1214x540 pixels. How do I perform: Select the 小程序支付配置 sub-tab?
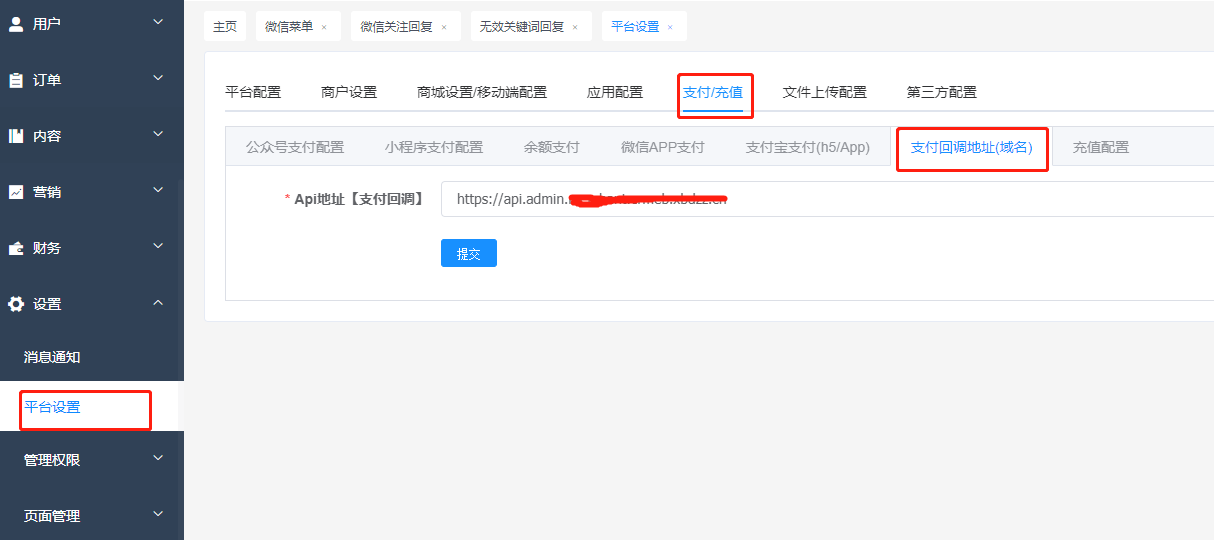pyautogui.click(x=434, y=147)
